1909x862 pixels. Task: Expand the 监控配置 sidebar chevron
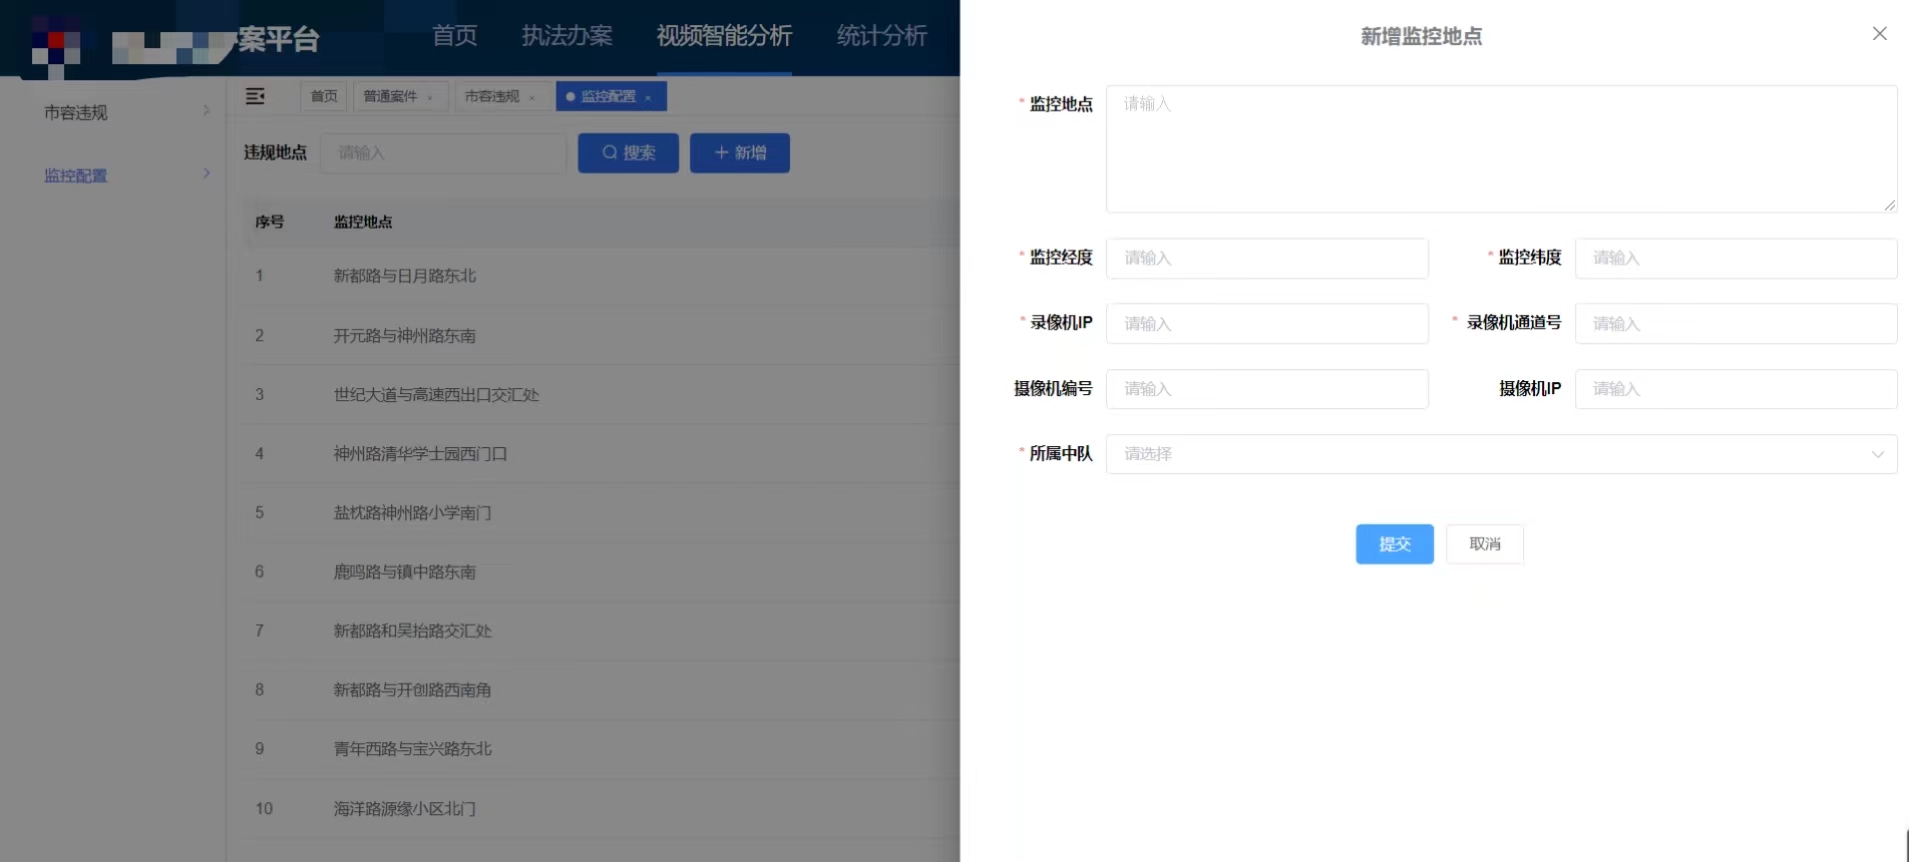206,174
